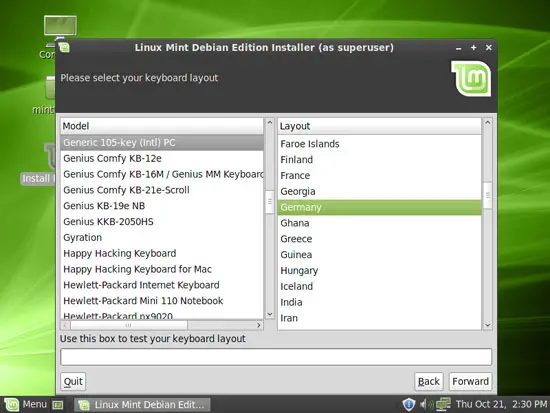Choose Georgia keyboard layout
Screen dimensions: 550x413
[380, 191]
